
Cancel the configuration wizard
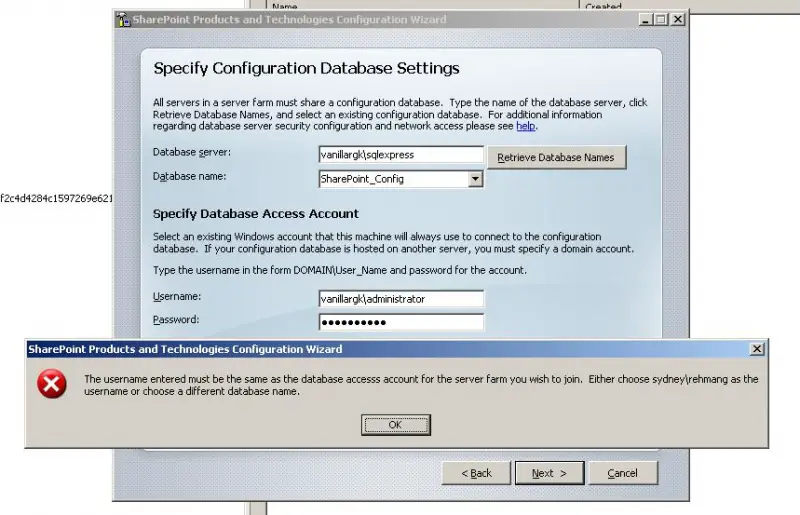point(622,473)
